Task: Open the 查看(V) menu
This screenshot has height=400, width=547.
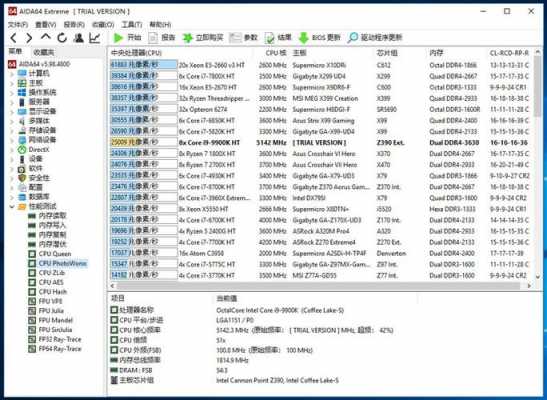Action: click(46, 24)
